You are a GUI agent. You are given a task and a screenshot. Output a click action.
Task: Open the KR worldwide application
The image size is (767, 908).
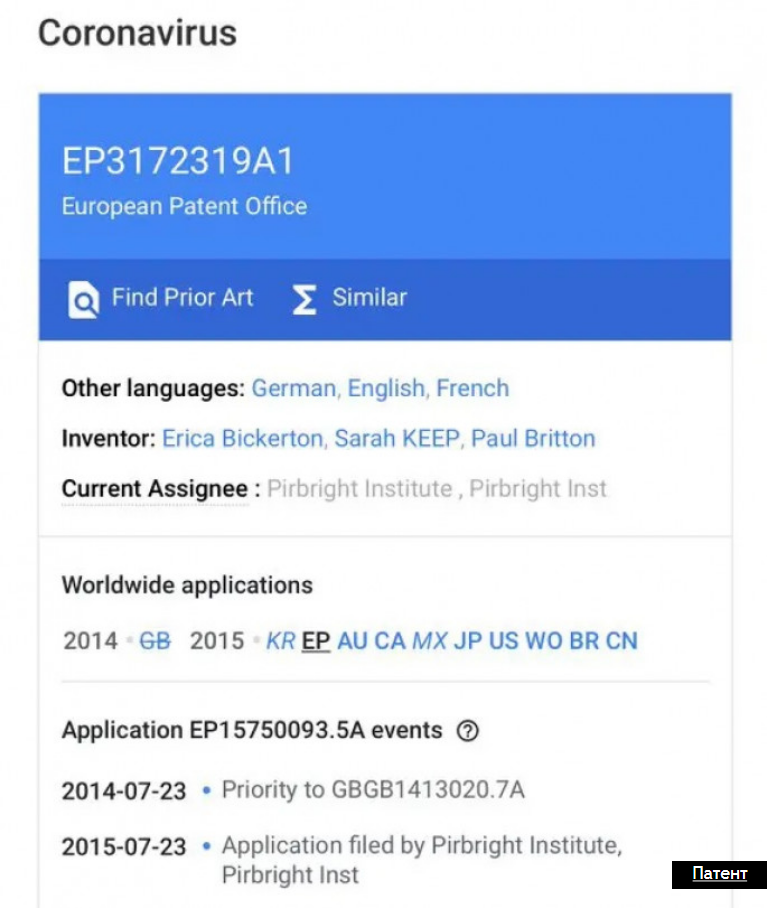coord(281,641)
